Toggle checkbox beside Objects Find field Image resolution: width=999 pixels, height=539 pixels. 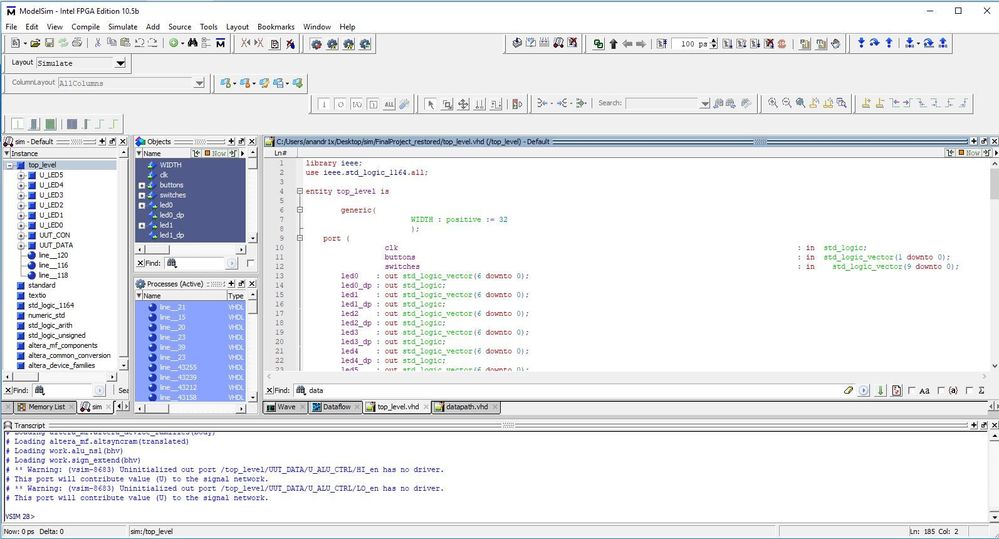250,263
